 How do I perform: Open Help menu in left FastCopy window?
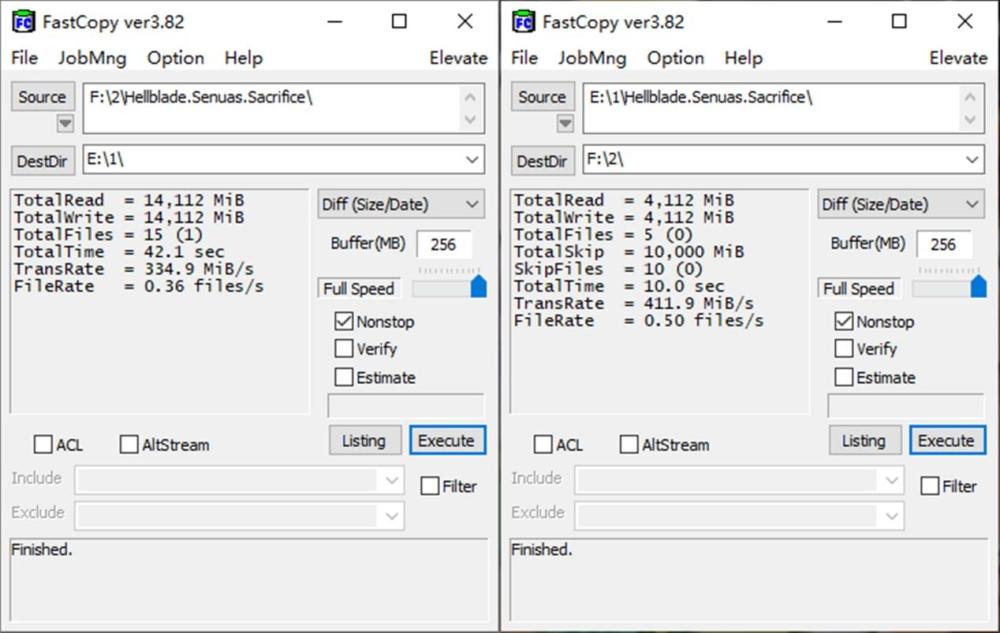(x=243, y=58)
